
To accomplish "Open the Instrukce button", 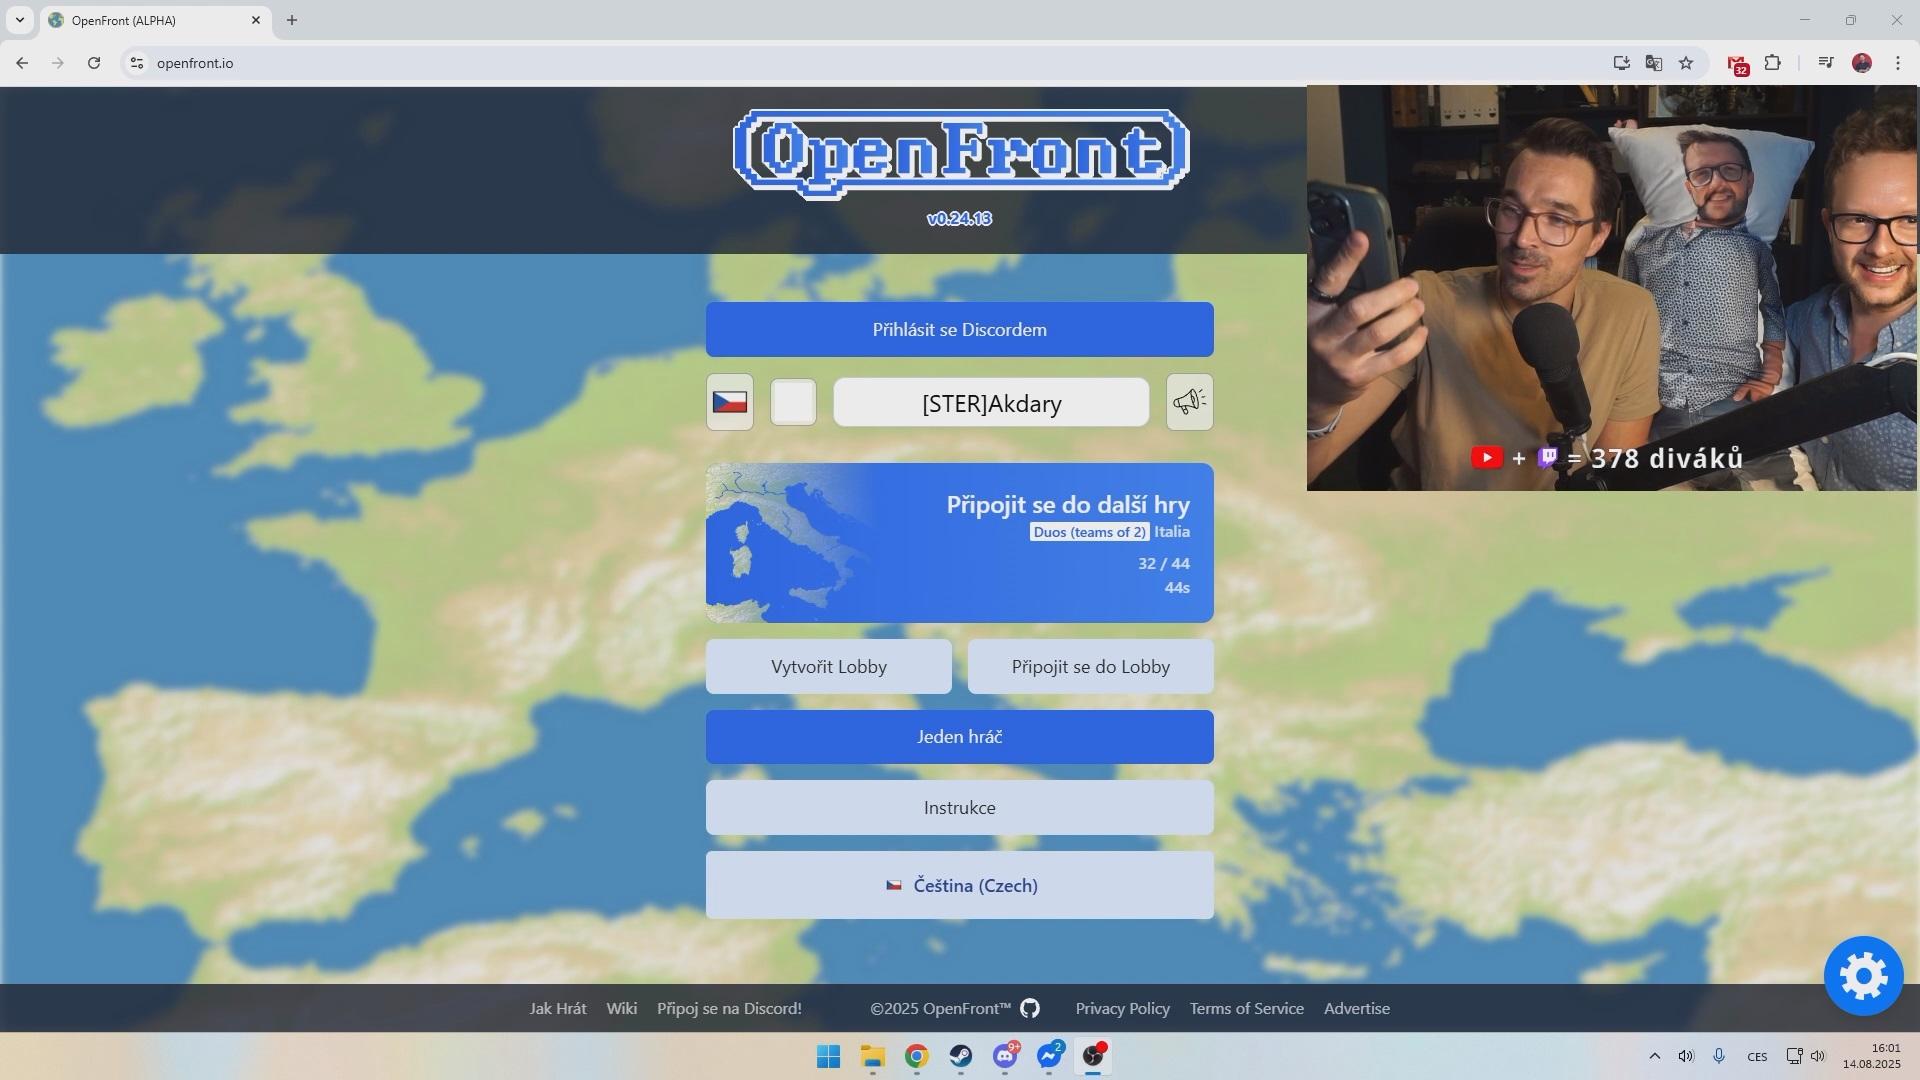I will coord(960,807).
